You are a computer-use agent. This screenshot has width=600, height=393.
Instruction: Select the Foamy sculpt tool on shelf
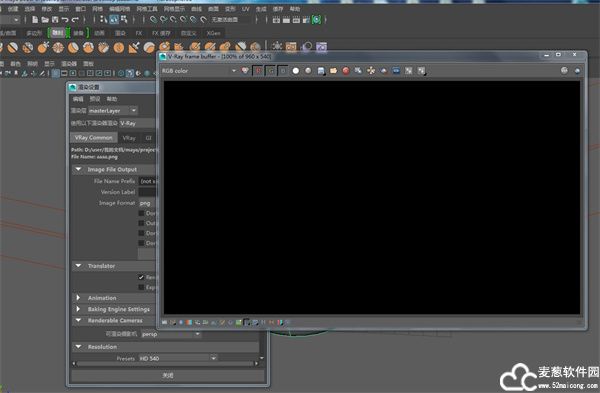pos(88,47)
